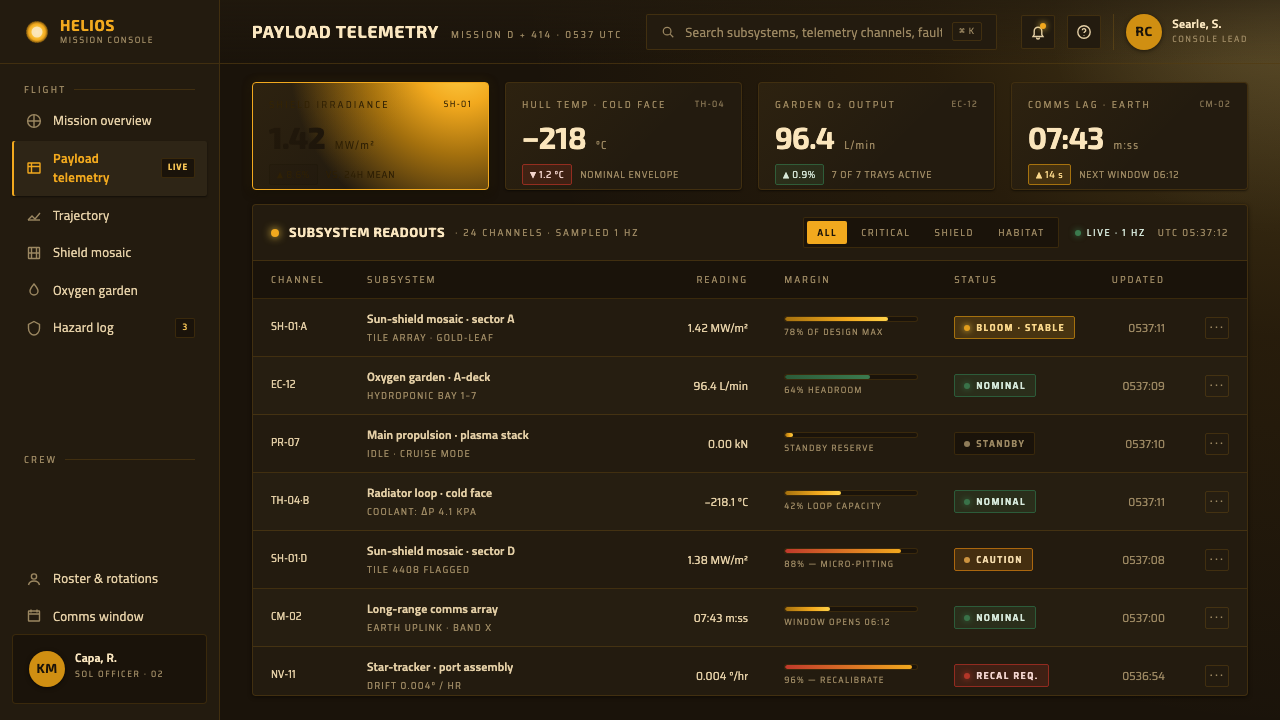Open more options for CM-02 row
The width and height of the screenshot is (1280, 720).
1217,618
